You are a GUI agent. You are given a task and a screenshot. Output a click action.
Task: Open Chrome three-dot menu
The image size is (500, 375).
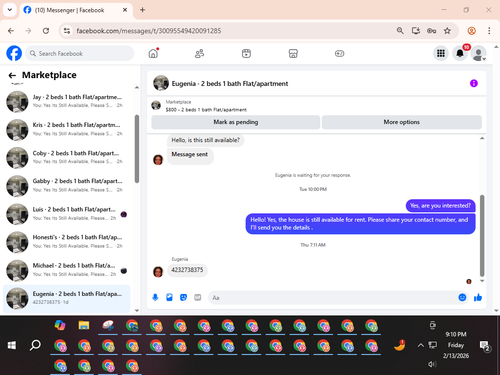489,31
